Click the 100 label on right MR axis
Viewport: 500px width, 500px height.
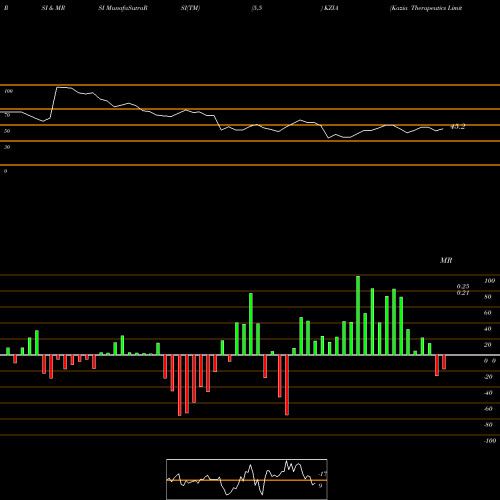click(490, 281)
